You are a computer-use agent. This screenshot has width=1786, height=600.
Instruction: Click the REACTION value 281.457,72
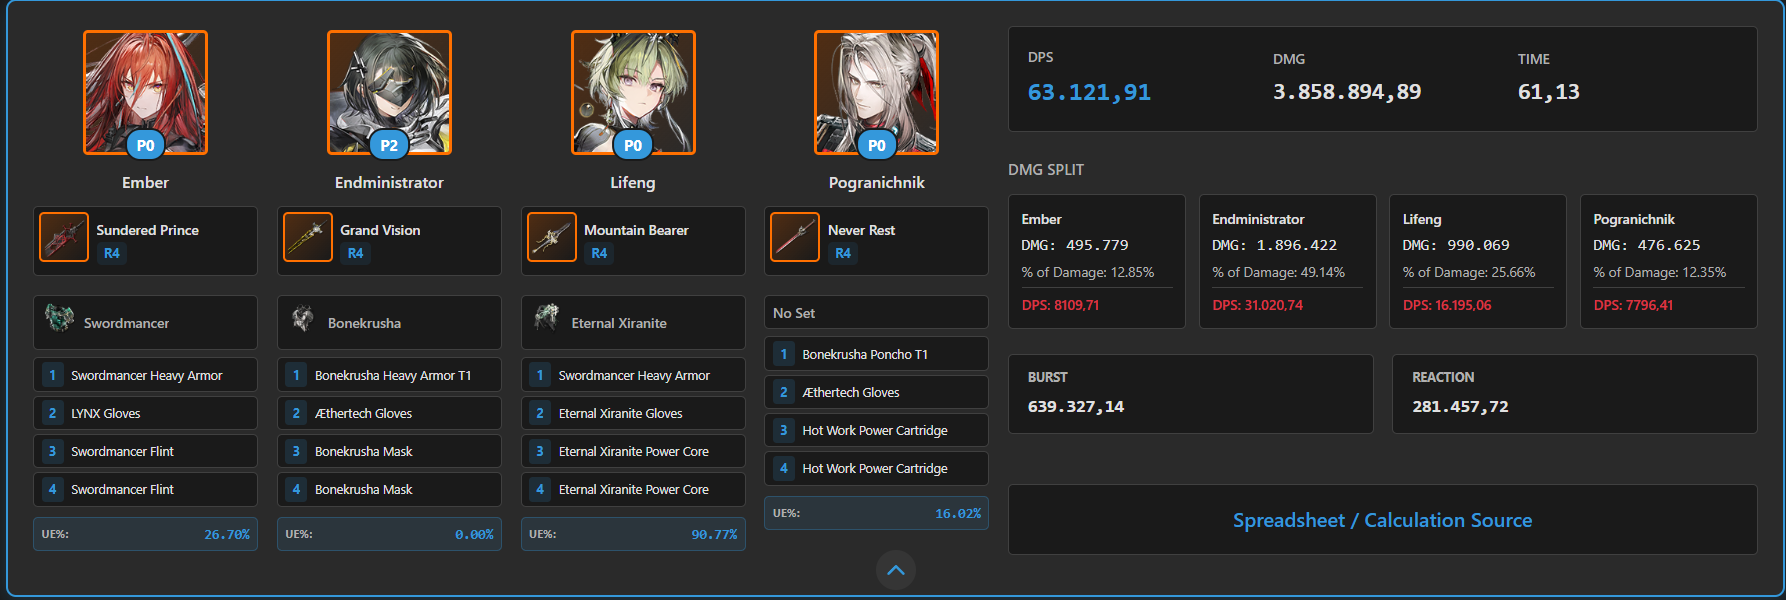click(1460, 407)
